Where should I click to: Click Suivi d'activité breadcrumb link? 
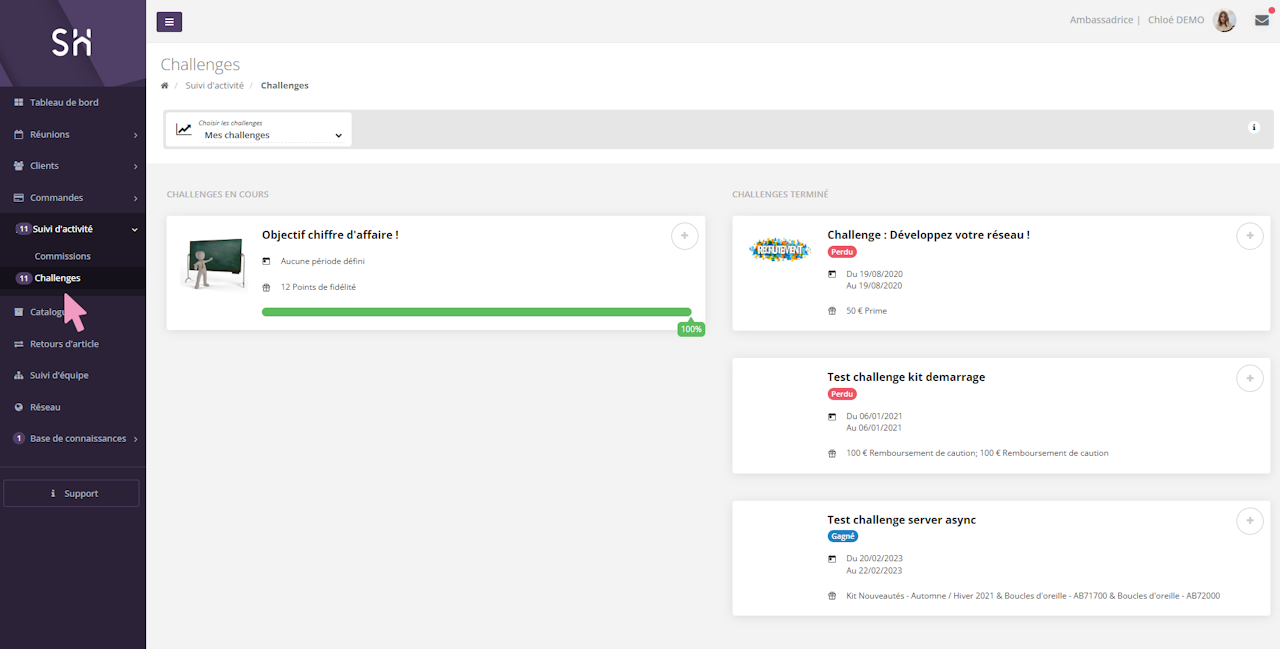214,86
